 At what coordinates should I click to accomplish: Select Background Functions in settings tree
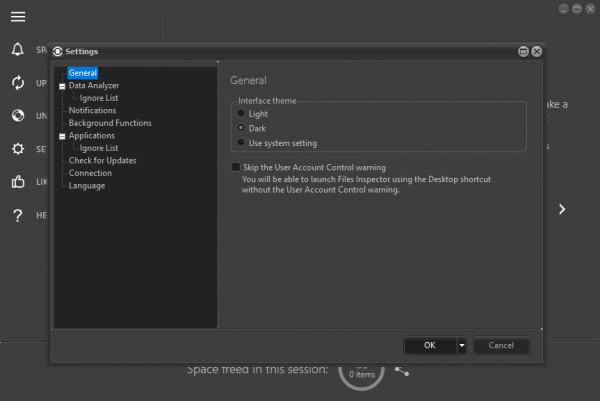click(x=110, y=123)
